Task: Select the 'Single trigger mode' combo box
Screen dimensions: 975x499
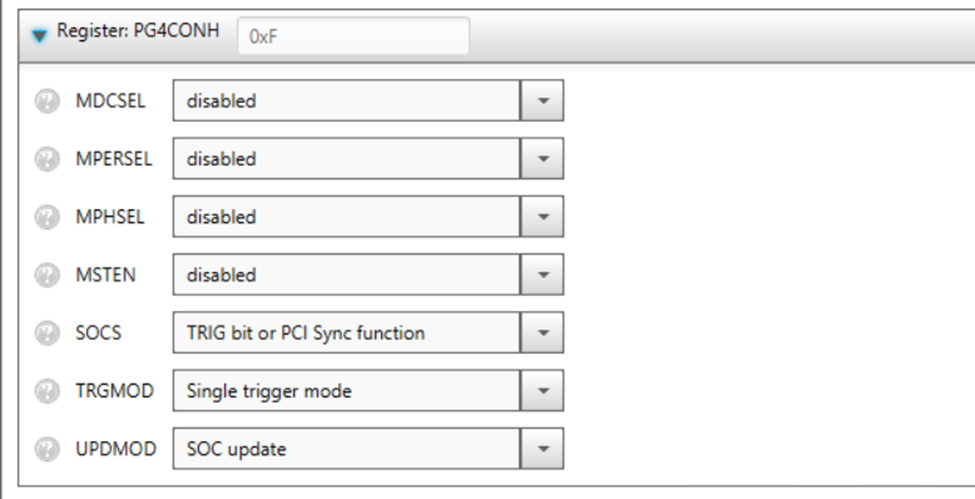Action: tap(346, 391)
